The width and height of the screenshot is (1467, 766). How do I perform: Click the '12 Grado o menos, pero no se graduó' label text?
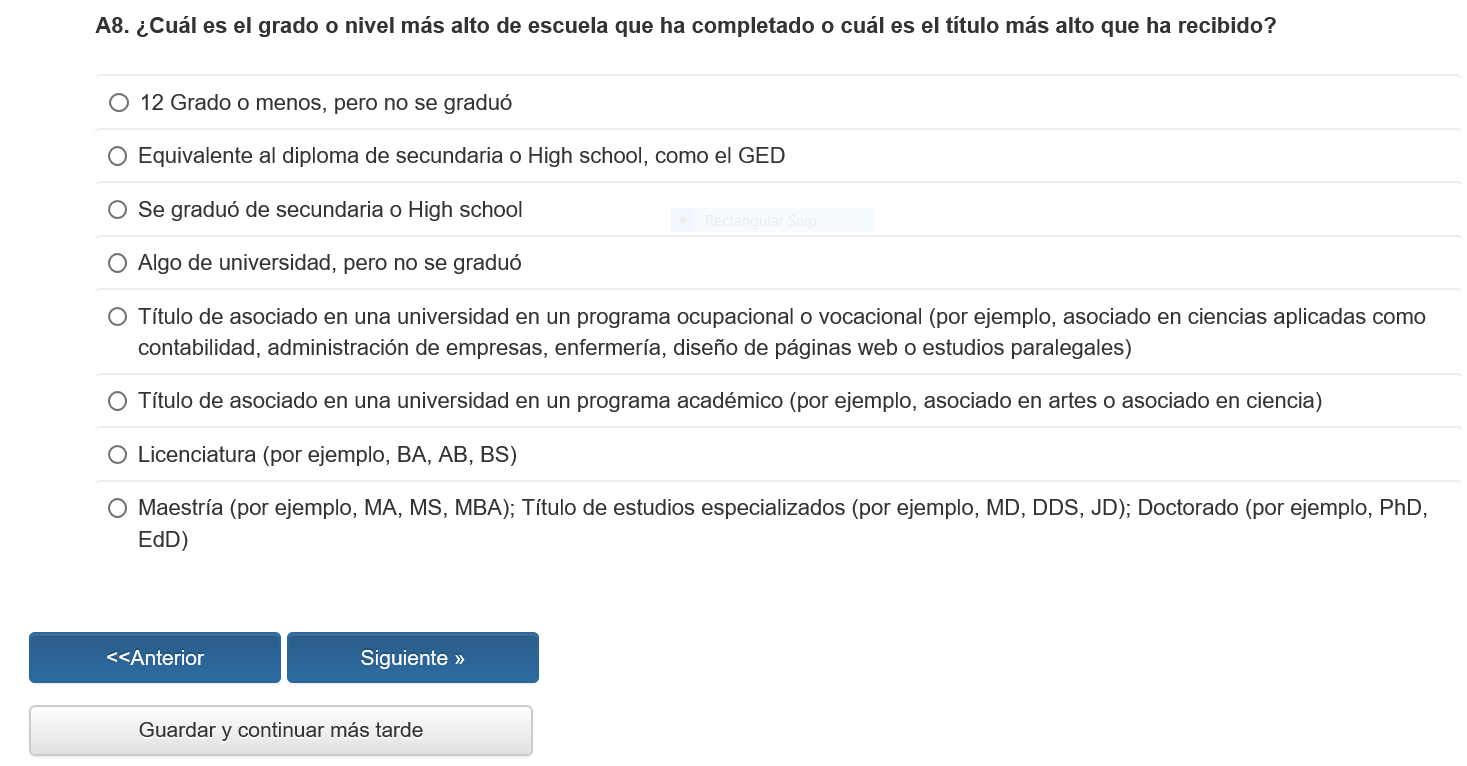[x=326, y=103]
